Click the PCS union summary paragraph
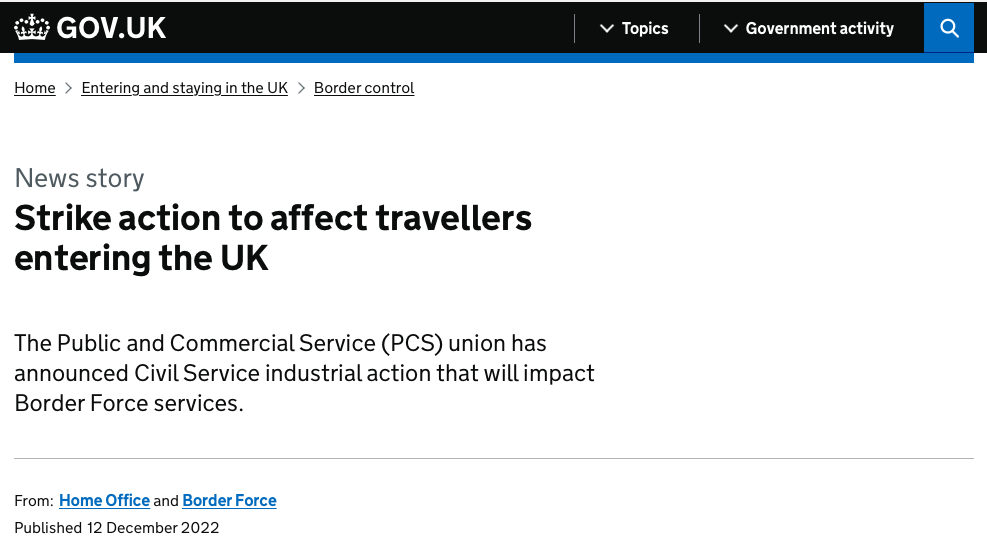This screenshot has width=987, height=555. (x=304, y=373)
